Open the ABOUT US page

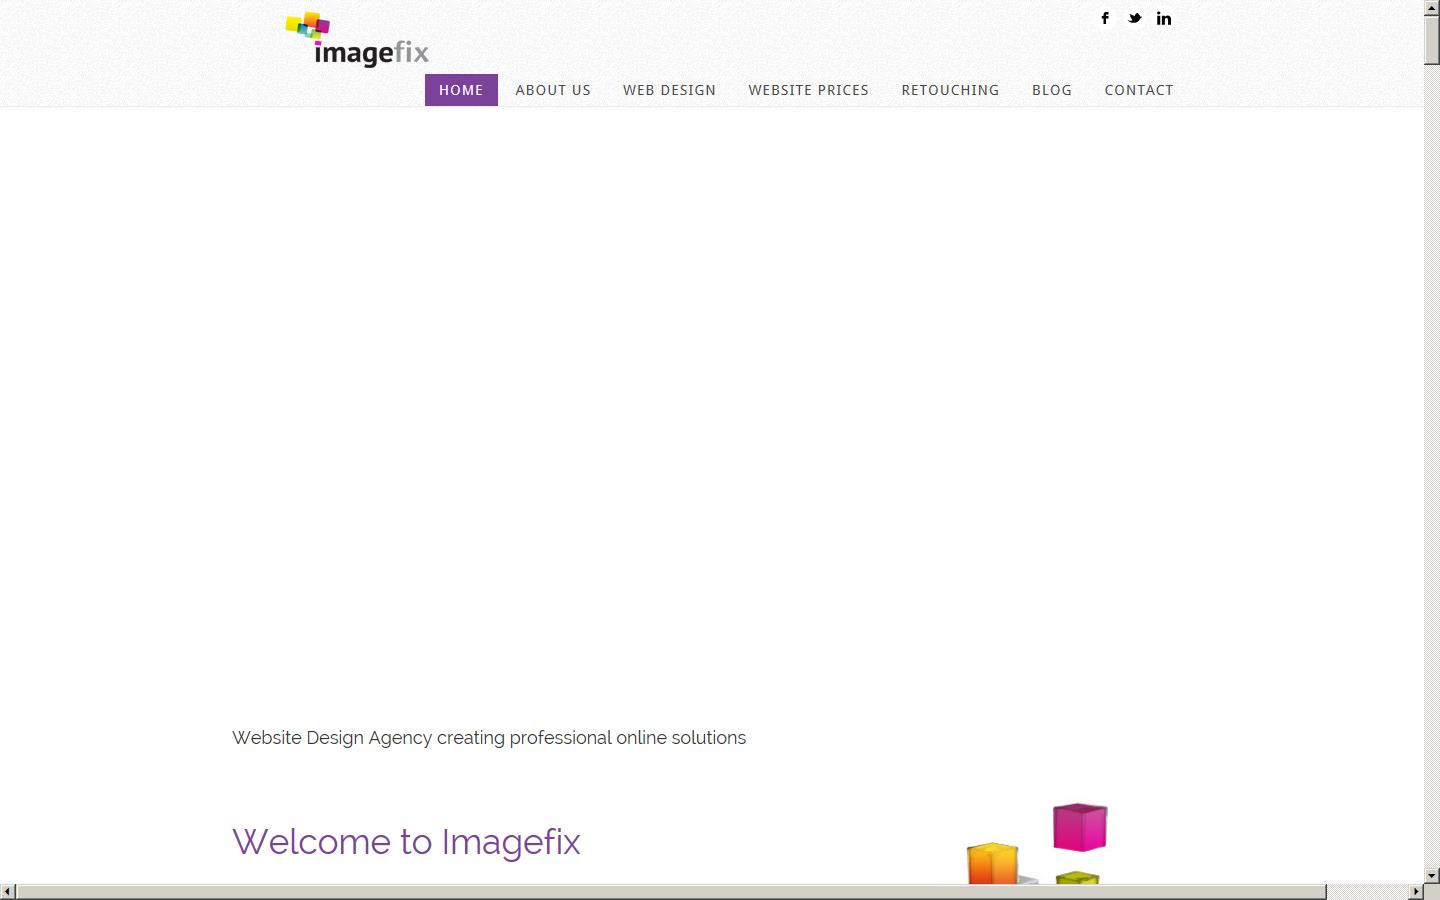(x=553, y=90)
